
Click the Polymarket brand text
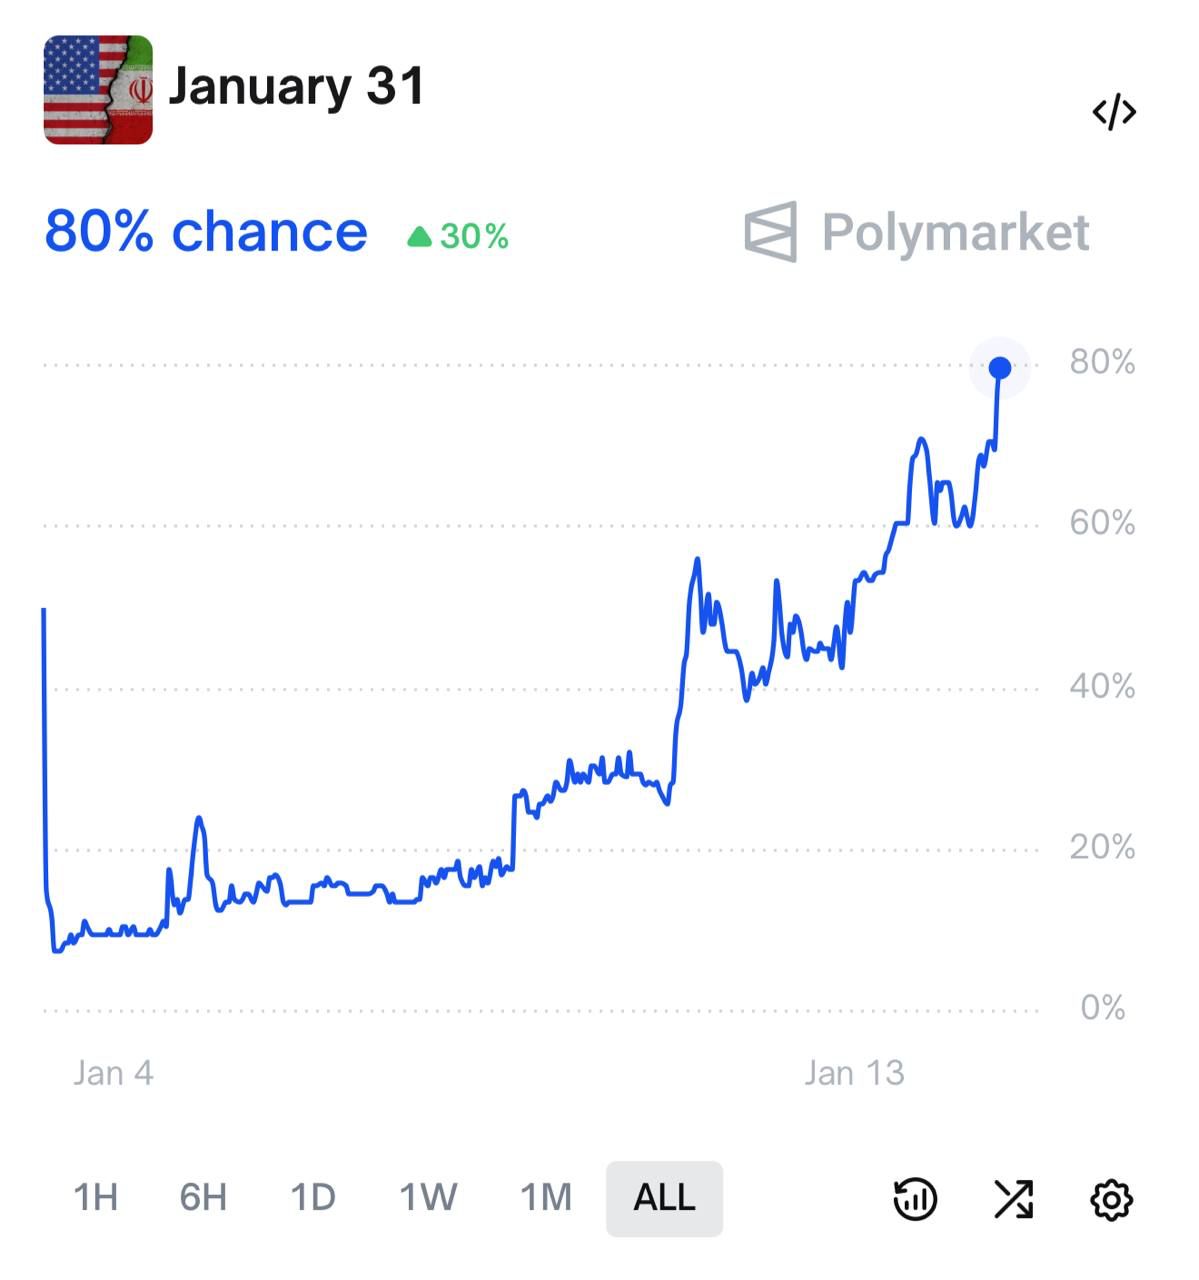[955, 233]
